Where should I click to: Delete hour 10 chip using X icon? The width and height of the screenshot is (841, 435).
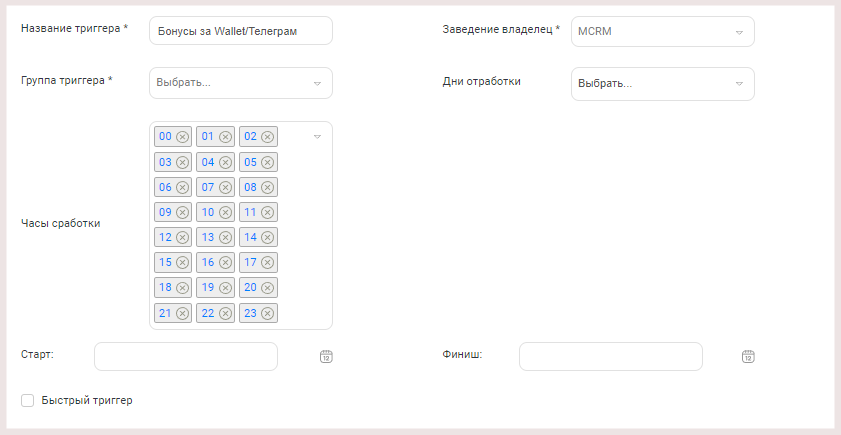pyautogui.click(x=225, y=212)
